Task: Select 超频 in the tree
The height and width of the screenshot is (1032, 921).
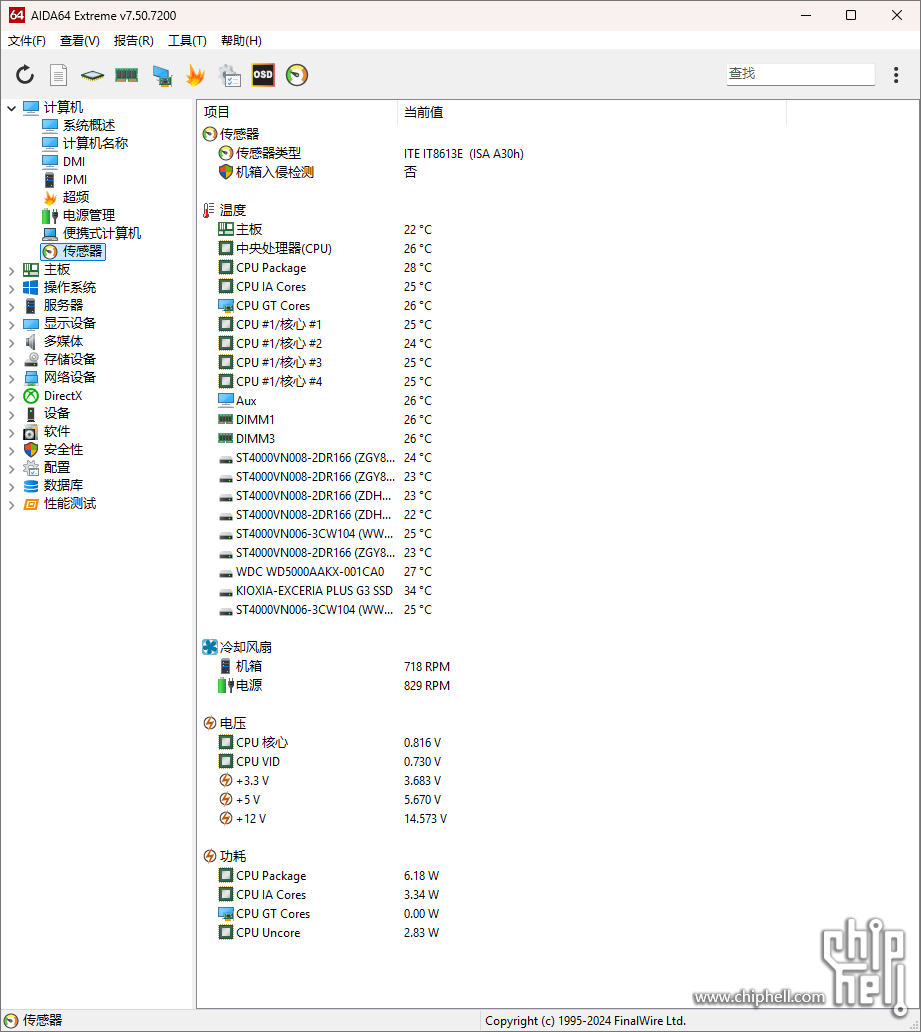Action: 76,197
